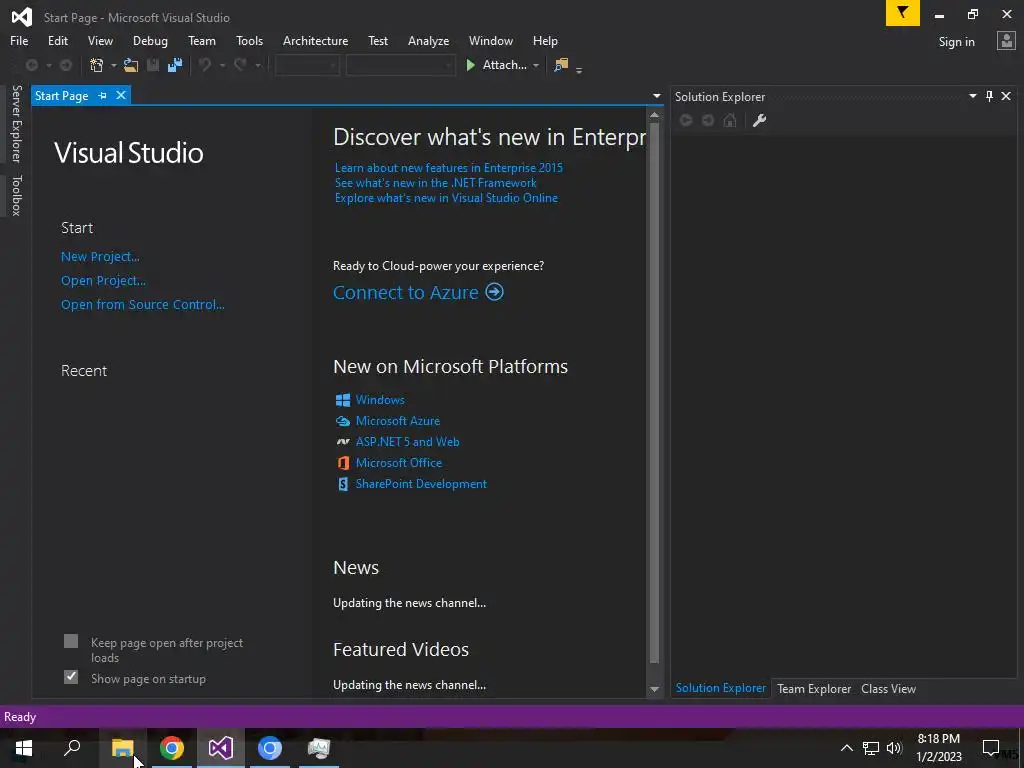The height and width of the screenshot is (768, 1024).
Task: Open the Solution Configurations combo box
Action: tap(307, 65)
